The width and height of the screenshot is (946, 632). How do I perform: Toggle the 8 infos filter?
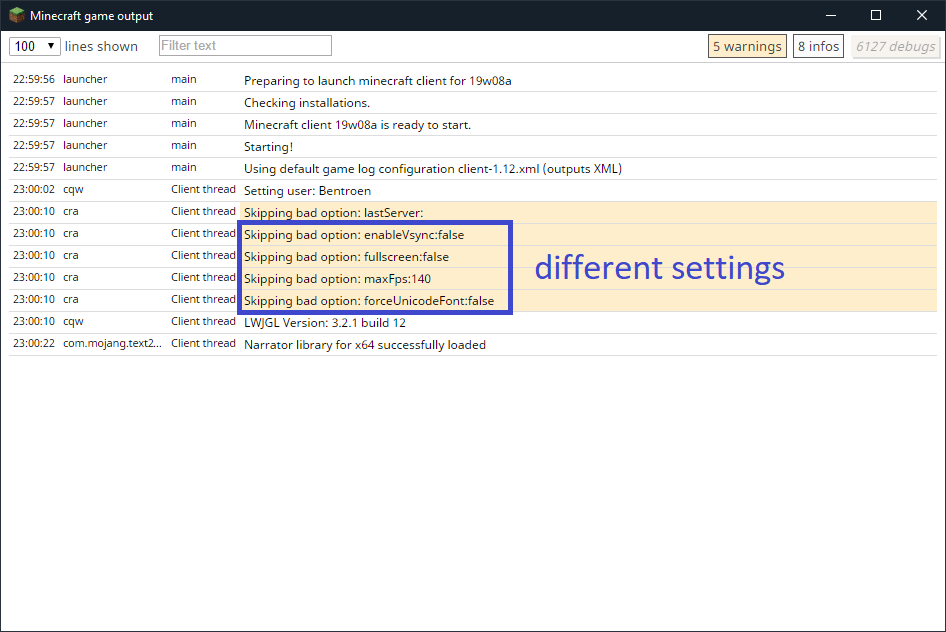pyautogui.click(x=818, y=46)
